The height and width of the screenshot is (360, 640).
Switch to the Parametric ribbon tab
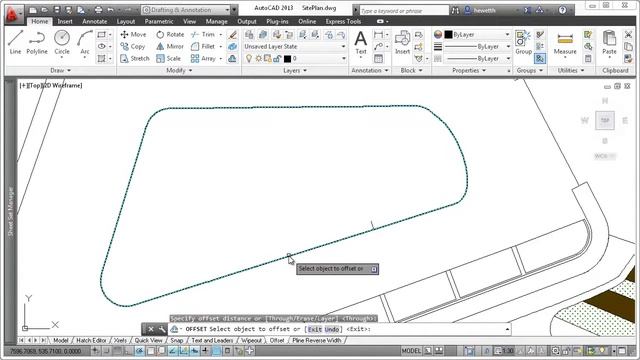159,21
